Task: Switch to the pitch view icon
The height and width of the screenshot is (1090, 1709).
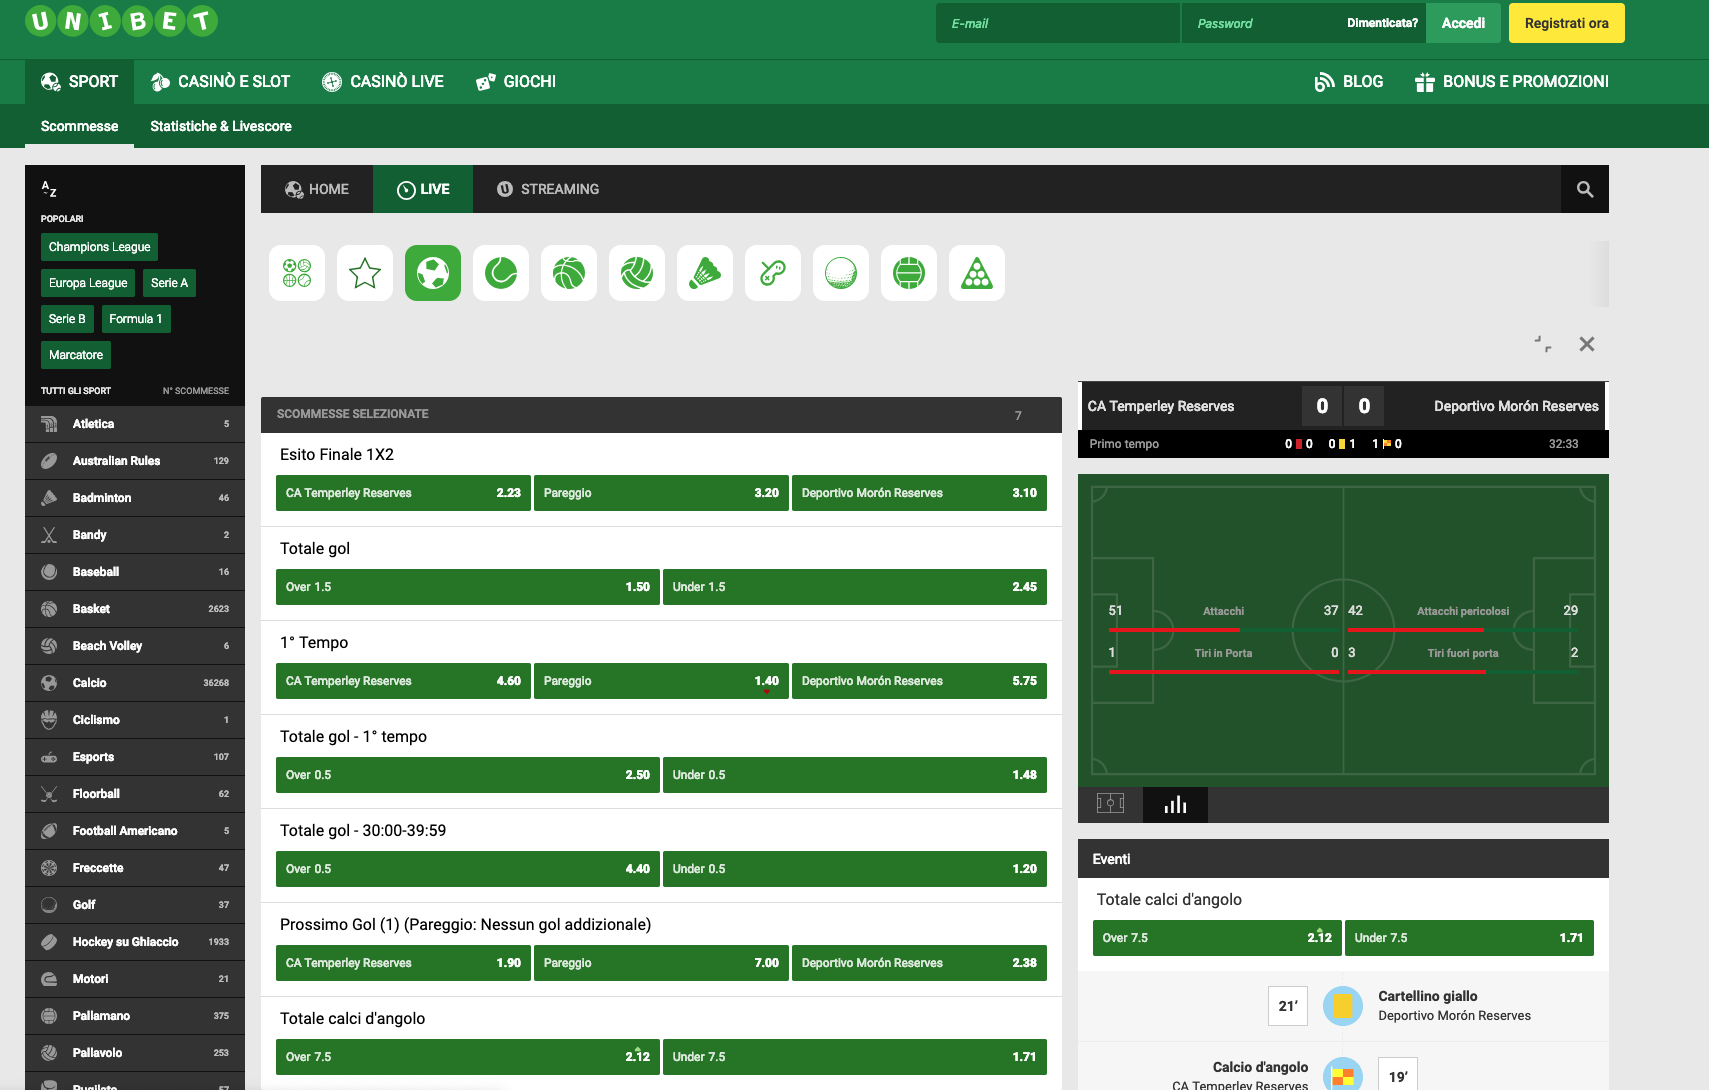Action: click(x=1110, y=804)
